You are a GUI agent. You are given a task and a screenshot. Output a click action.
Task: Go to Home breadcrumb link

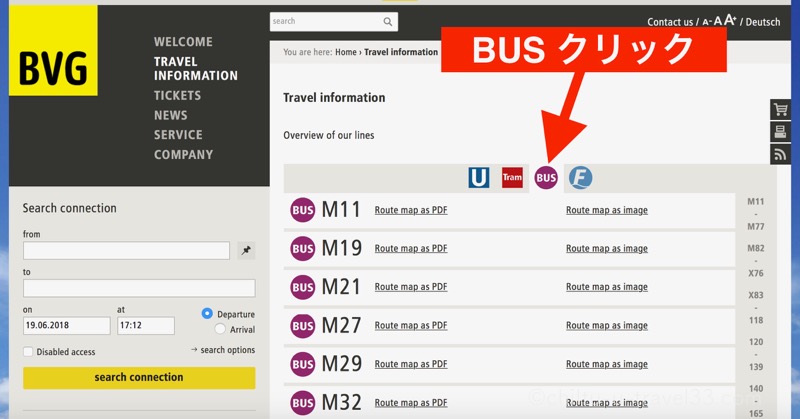[345, 52]
